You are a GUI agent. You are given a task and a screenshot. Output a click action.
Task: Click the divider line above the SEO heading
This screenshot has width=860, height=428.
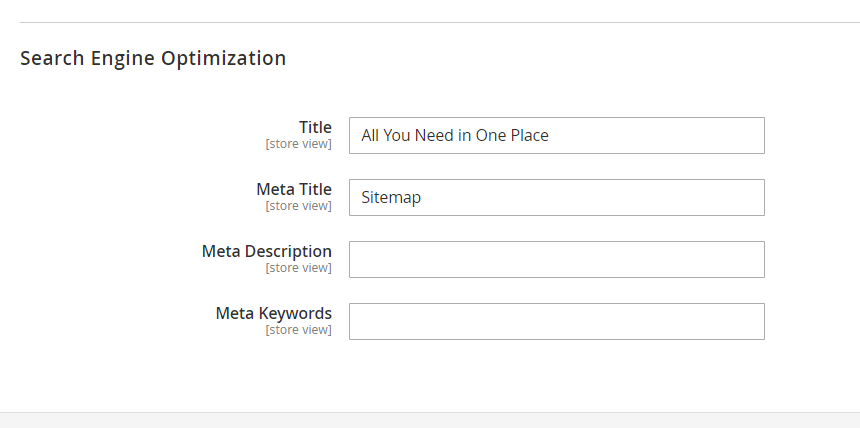pyautogui.click(x=440, y=22)
